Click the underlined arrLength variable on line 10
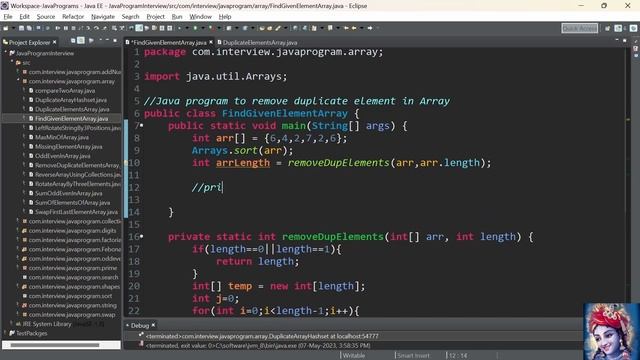The image size is (640, 360). coord(243,163)
